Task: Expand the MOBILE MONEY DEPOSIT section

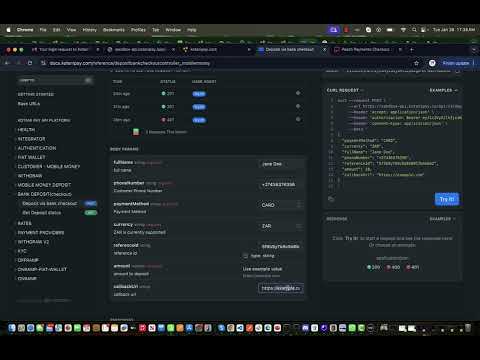Action: pos(44,185)
